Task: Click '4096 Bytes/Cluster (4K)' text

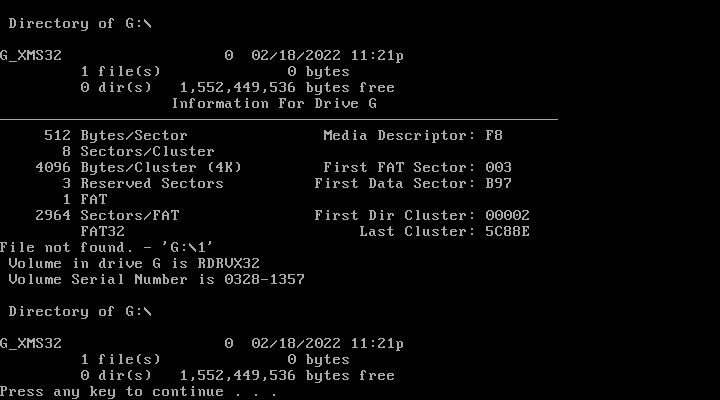Action: click(x=138, y=168)
